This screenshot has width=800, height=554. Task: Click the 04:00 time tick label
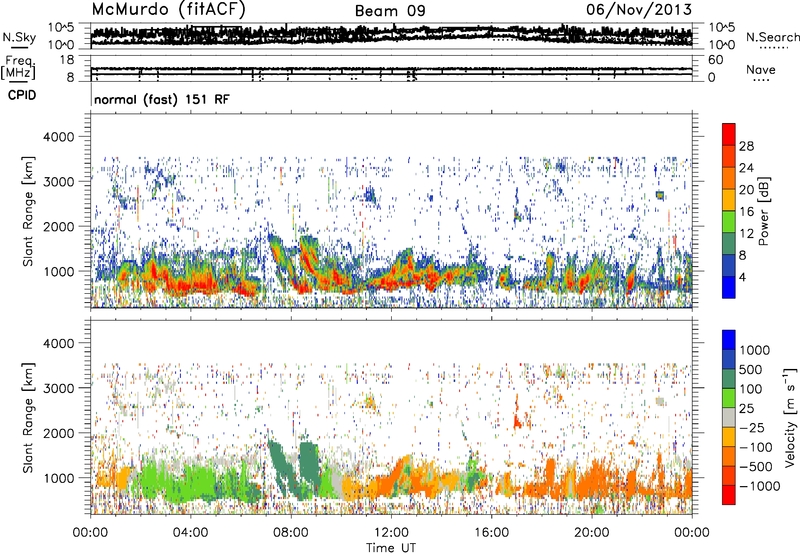coord(191,533)
